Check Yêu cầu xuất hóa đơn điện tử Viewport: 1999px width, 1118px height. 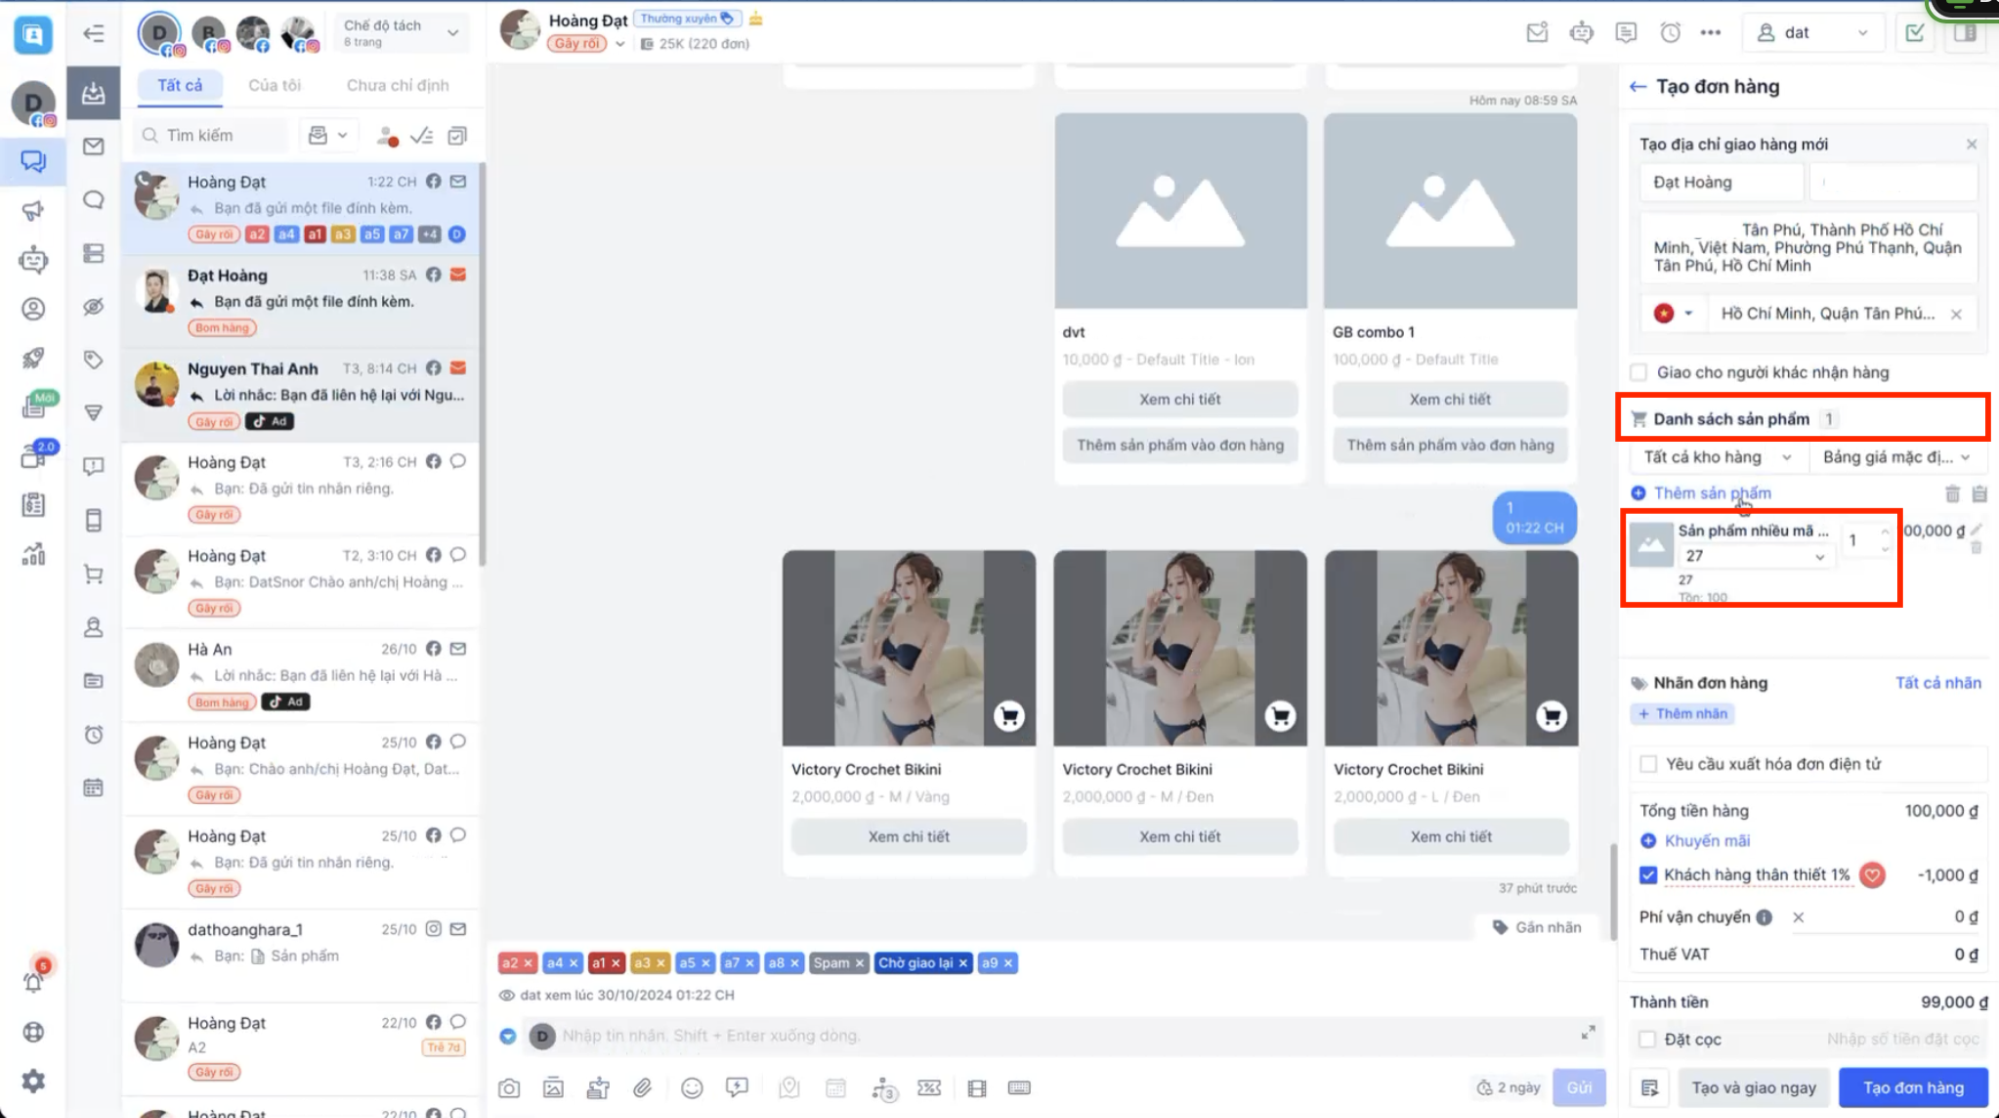tap(1649, 764)
